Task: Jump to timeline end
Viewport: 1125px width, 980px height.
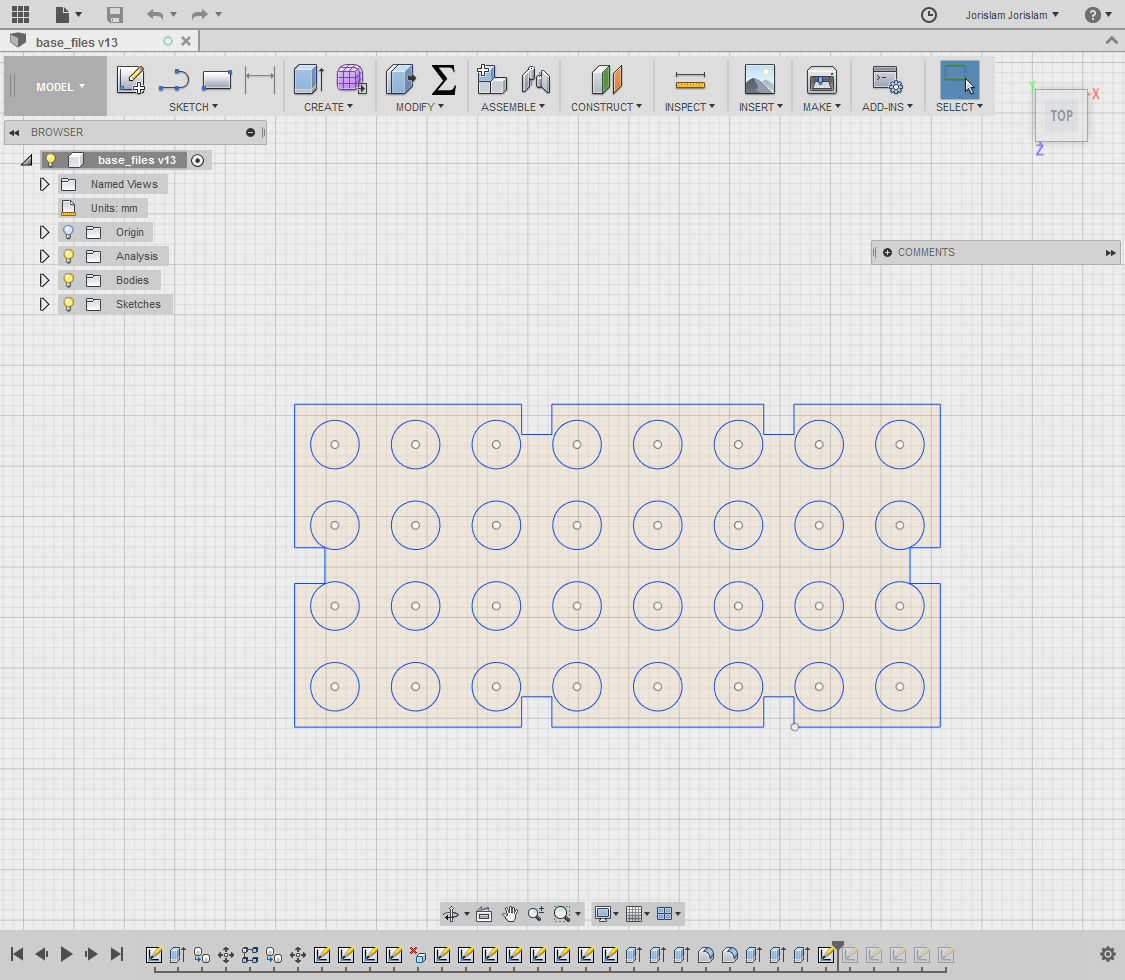Action: point(116,953)
